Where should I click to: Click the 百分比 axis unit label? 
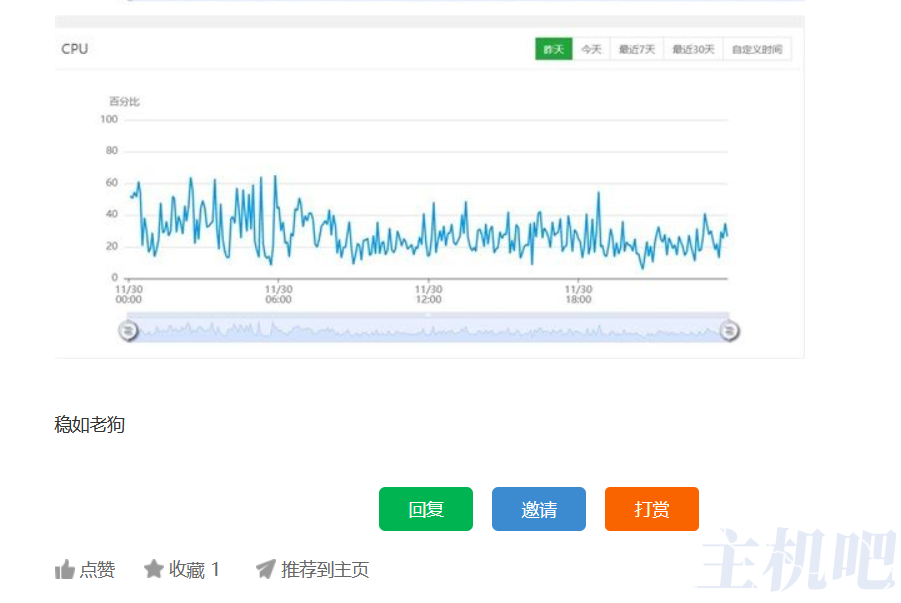124,102
